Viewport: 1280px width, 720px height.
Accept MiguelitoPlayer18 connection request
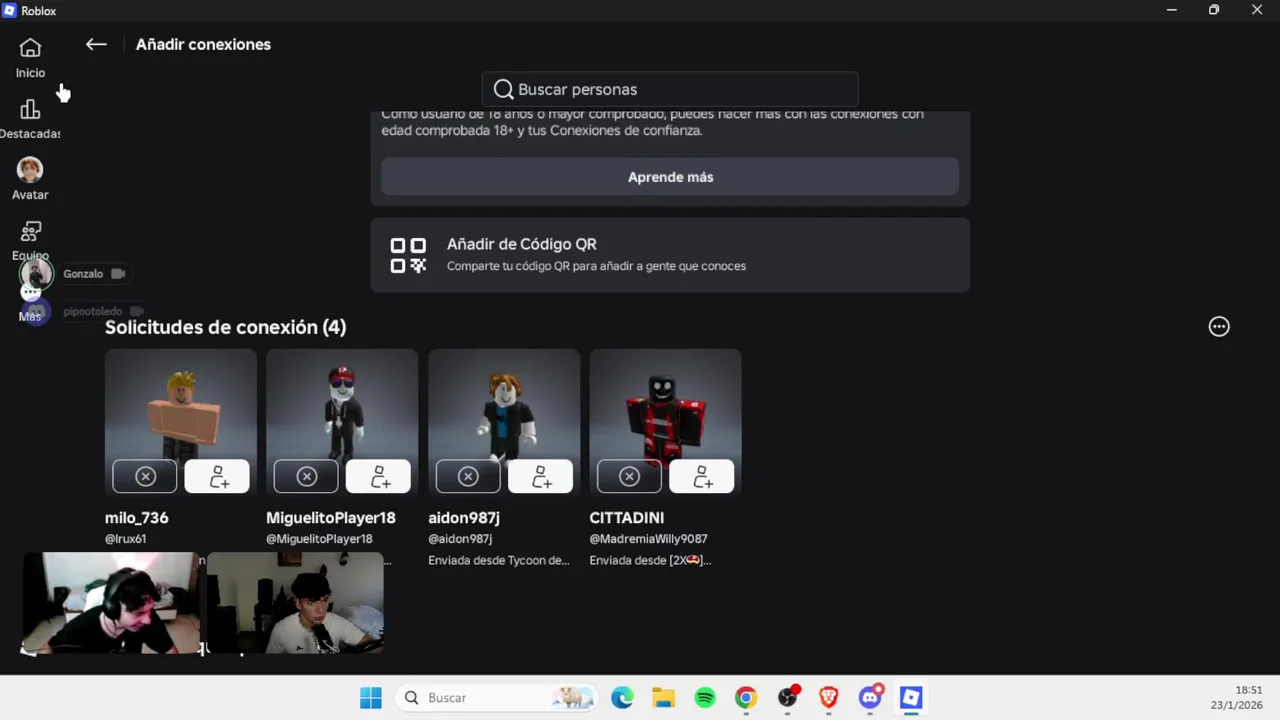tap(378, 477)
